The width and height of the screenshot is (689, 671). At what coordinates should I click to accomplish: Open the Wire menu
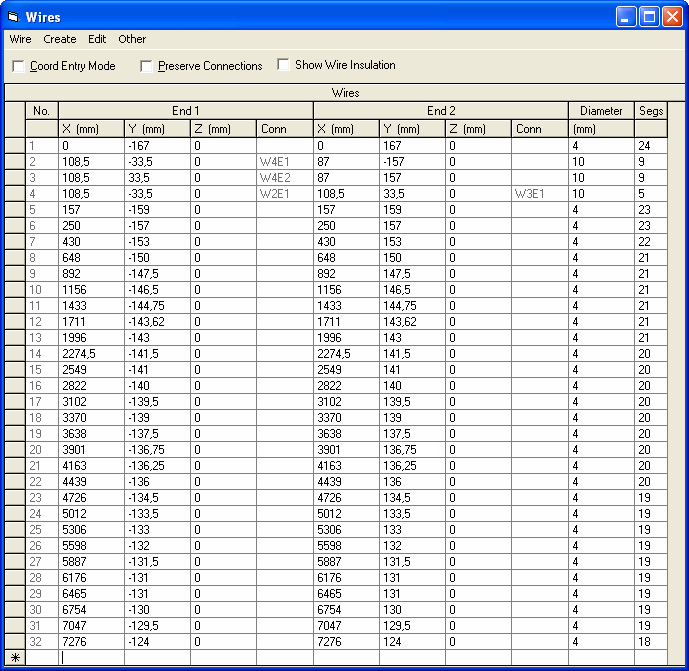20,39
